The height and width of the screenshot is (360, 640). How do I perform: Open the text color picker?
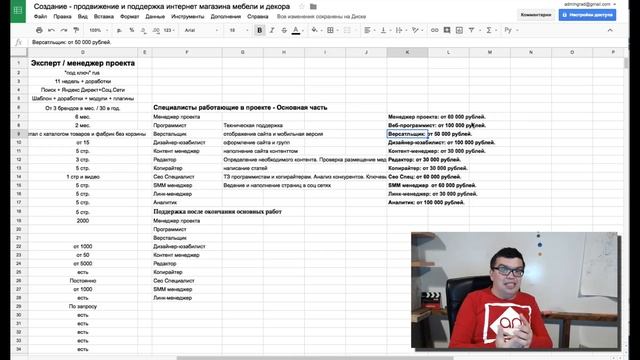tap(296, 30)
